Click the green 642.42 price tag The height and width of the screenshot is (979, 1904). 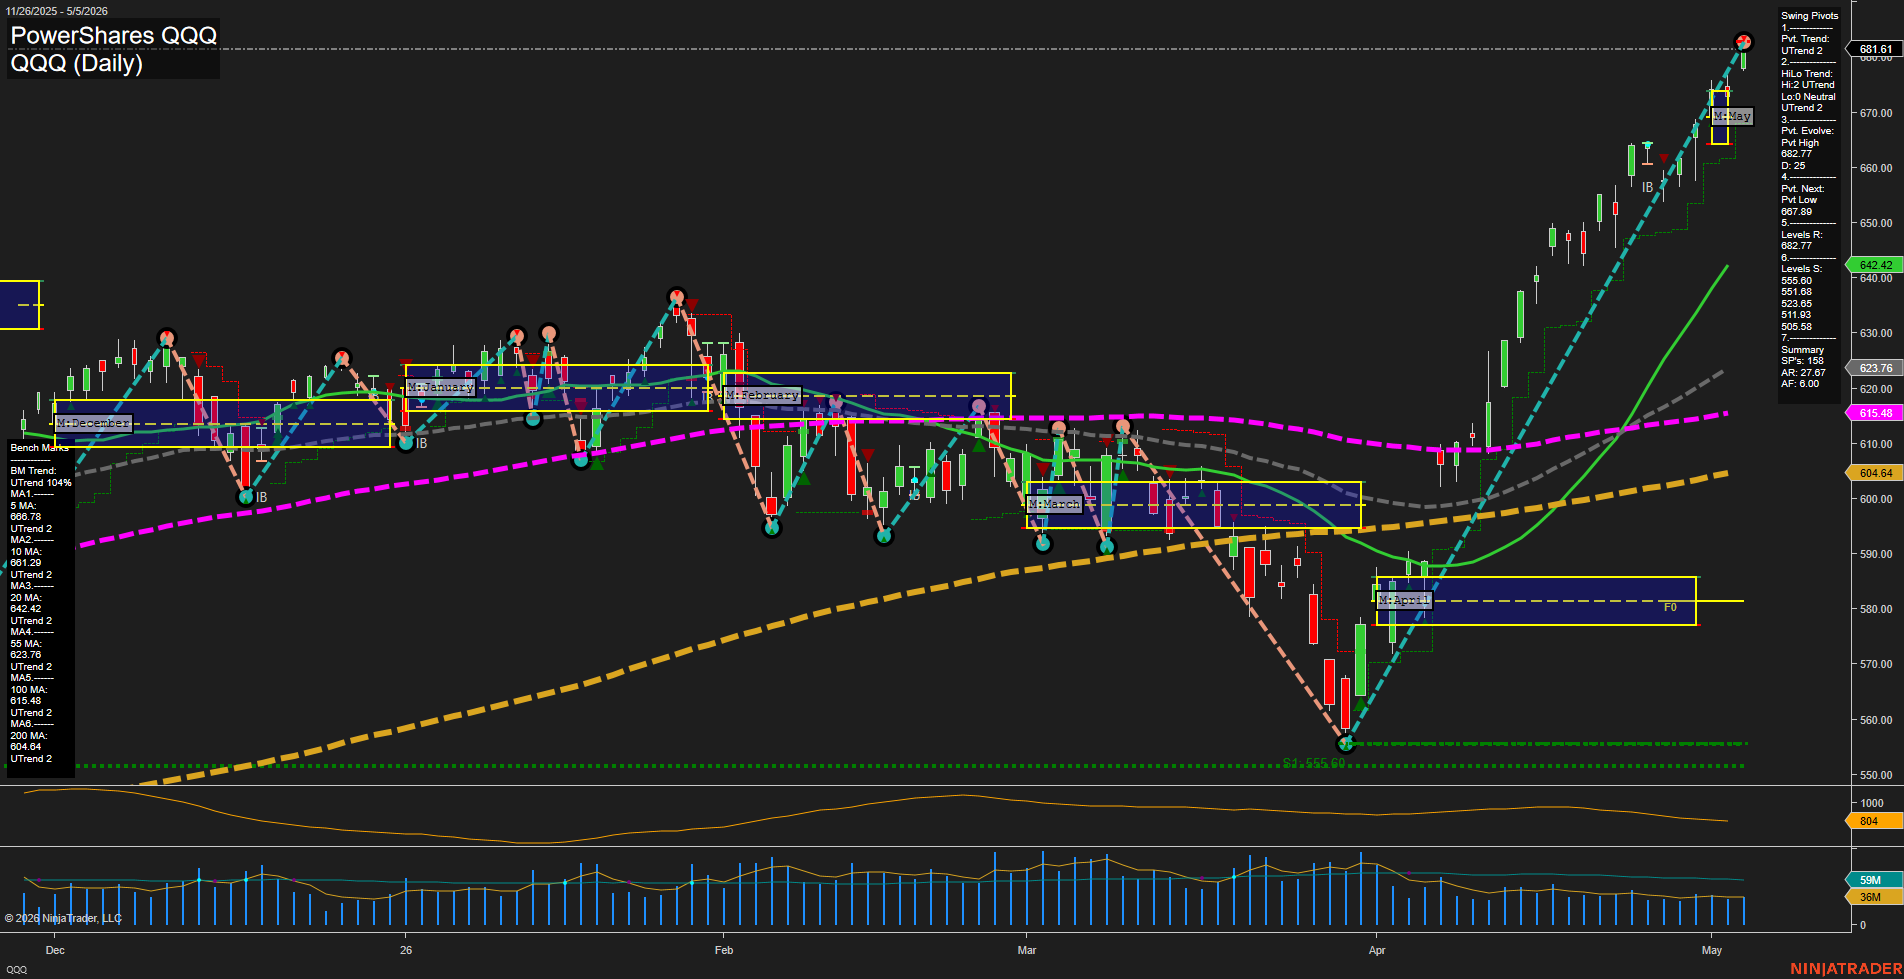(x=1875, y=265)
